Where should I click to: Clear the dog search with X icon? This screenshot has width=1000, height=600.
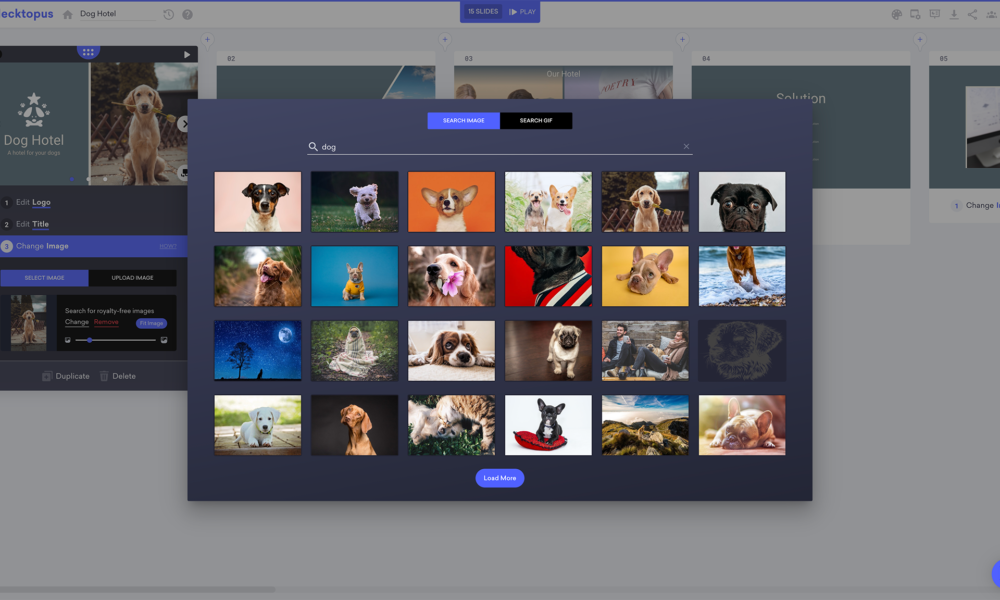(686, 147)
